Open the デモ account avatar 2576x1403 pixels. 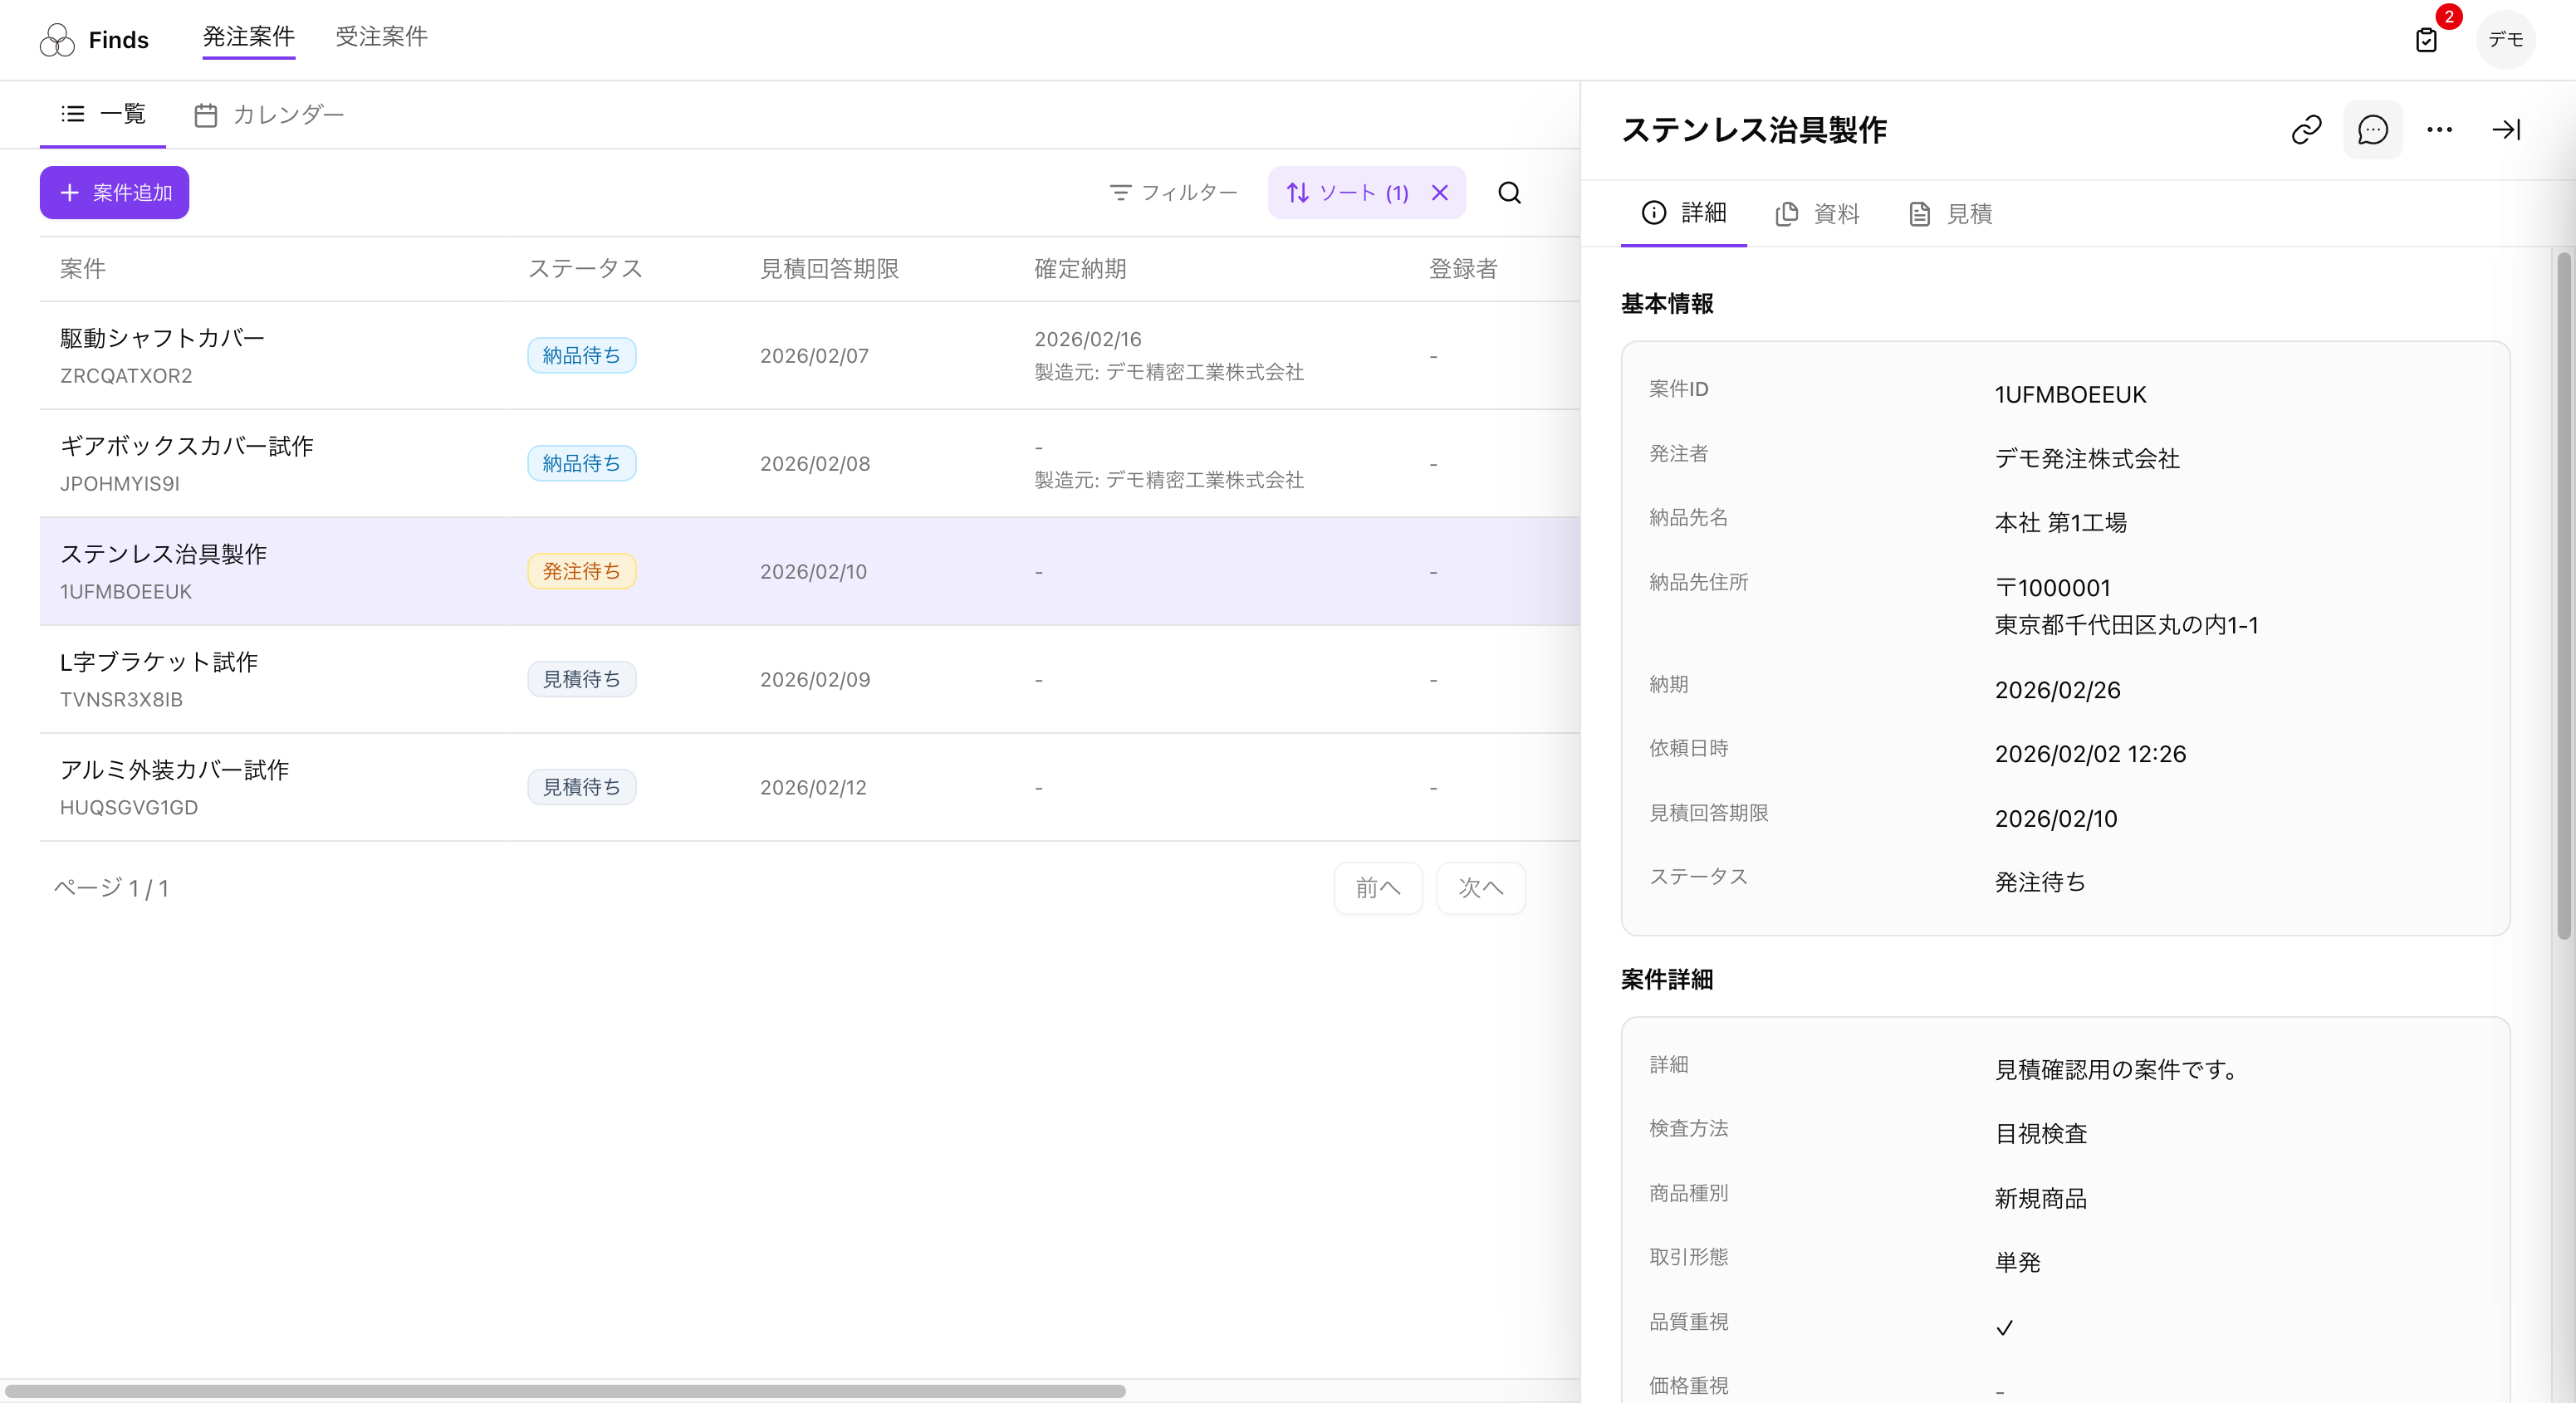pyautogui.click(x=2506, y=40)
